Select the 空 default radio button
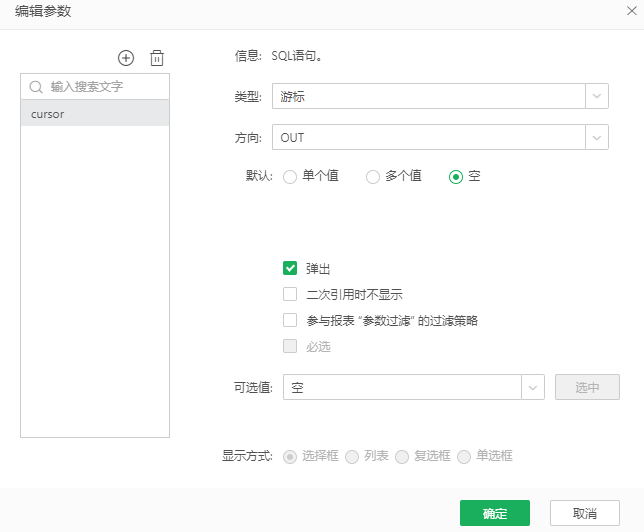The height and width of the screenshot is (532, 644). (x=456, y=177)
